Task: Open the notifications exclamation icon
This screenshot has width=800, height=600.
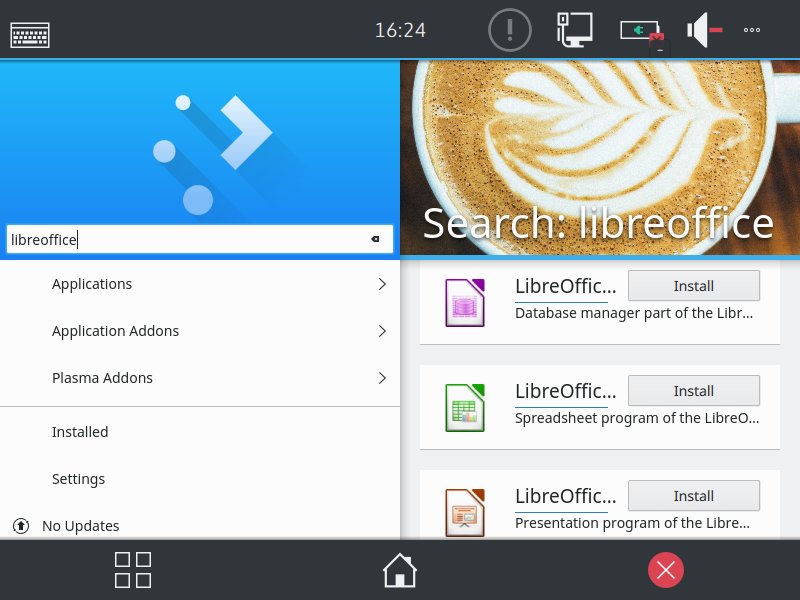Action: [510, 30]
